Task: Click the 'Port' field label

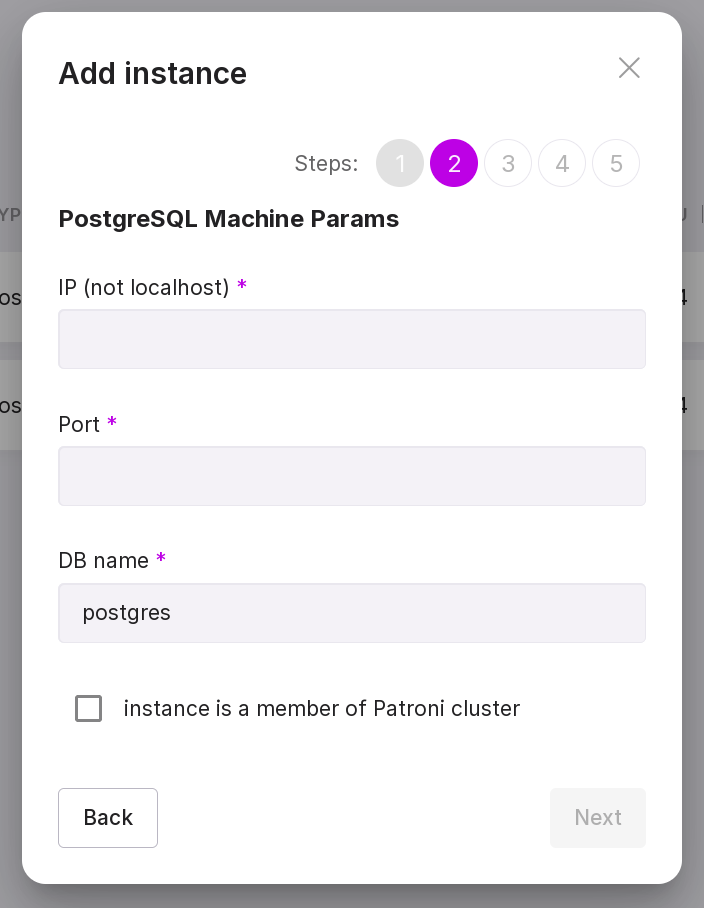Action: point(79,425)
